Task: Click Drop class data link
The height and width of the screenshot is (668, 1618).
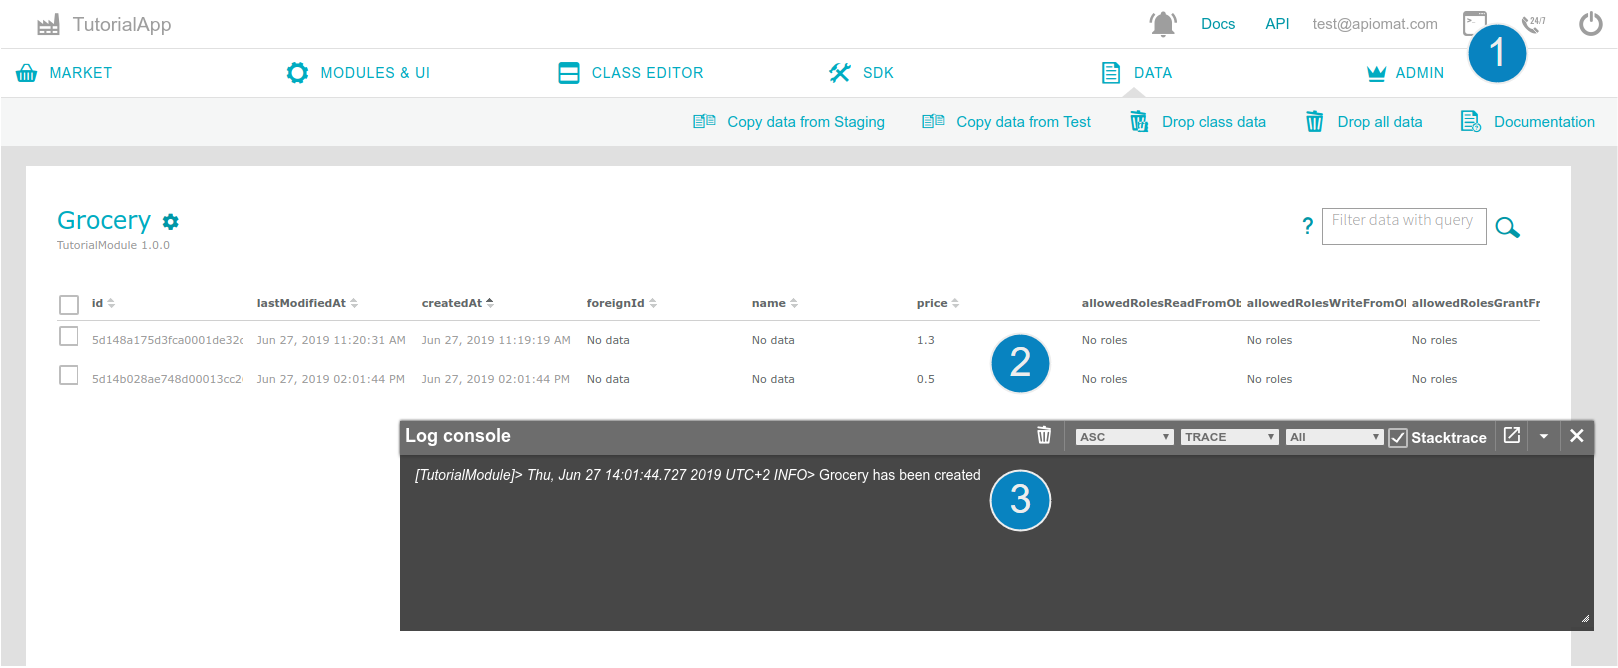Action: click(1214, 122)
